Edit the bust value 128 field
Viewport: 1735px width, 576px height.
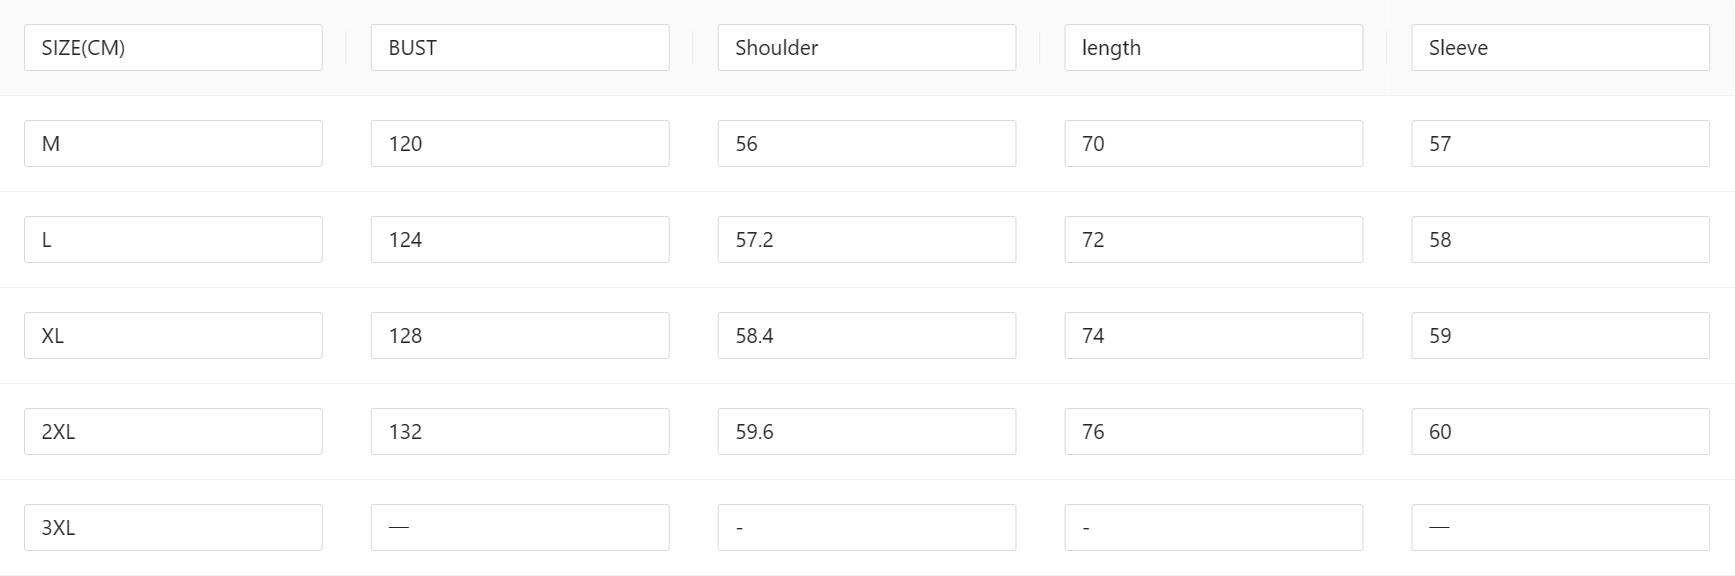520,336
